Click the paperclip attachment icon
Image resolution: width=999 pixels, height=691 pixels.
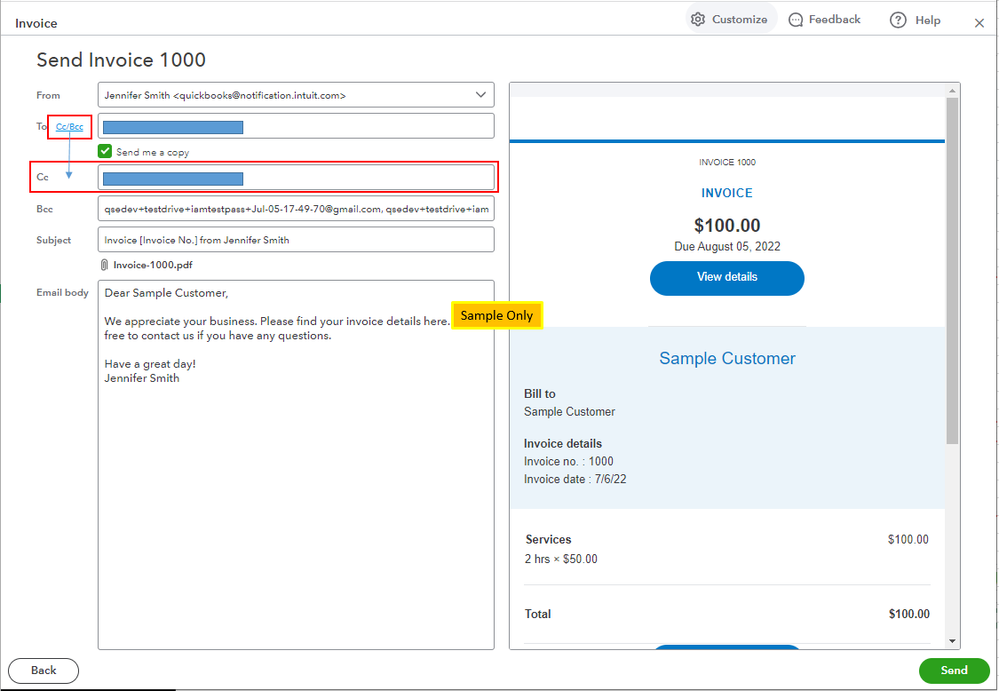[104, 265]
